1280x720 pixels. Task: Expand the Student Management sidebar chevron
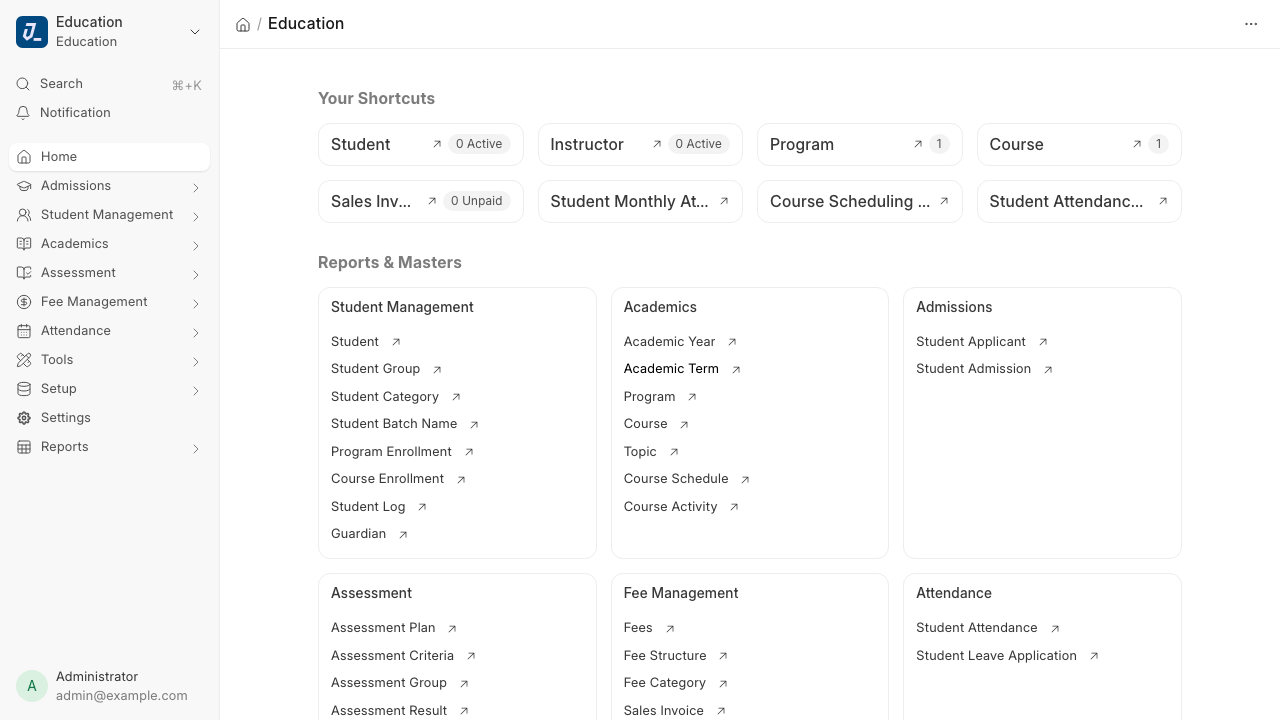pos(195,216)
